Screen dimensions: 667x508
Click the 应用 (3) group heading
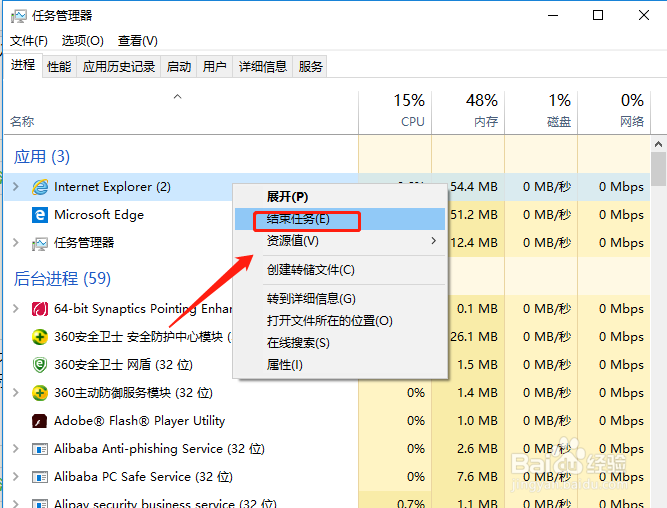tap(42, 157)
